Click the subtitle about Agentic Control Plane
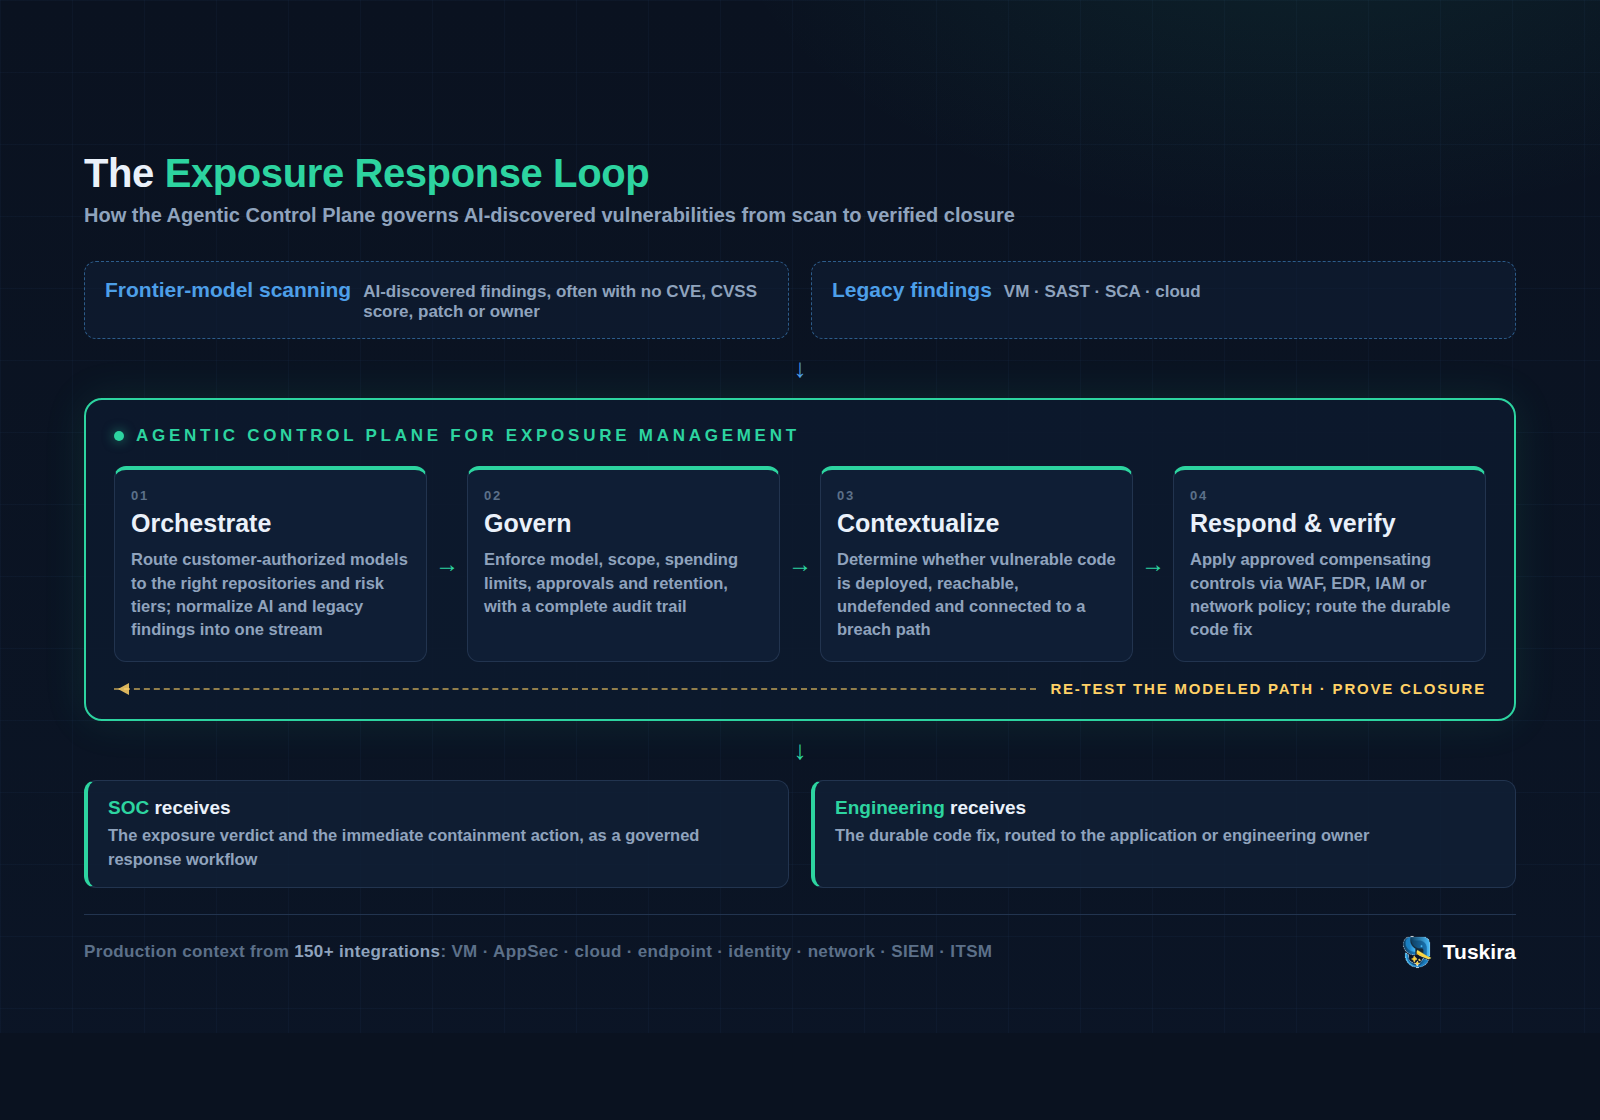Screen dimensions: 1600x1120 coord(549,215)
